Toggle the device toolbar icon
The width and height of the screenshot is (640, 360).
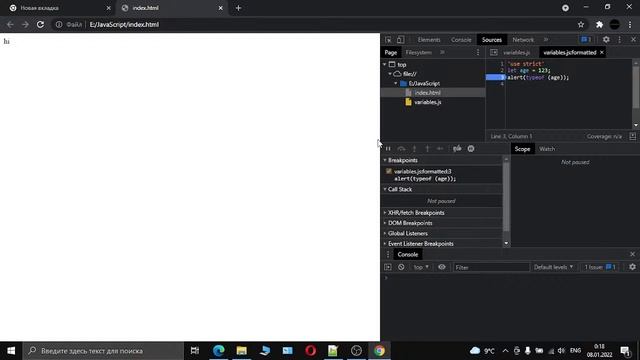click(400, 40)
